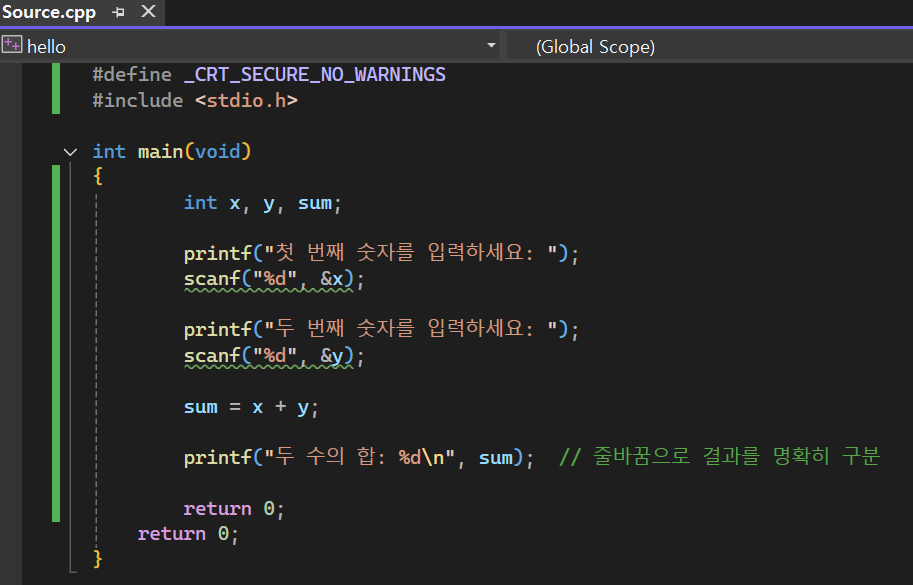913x585 pixels.
Task: Click the printf line with %d\n
Action: click(359, 458)
